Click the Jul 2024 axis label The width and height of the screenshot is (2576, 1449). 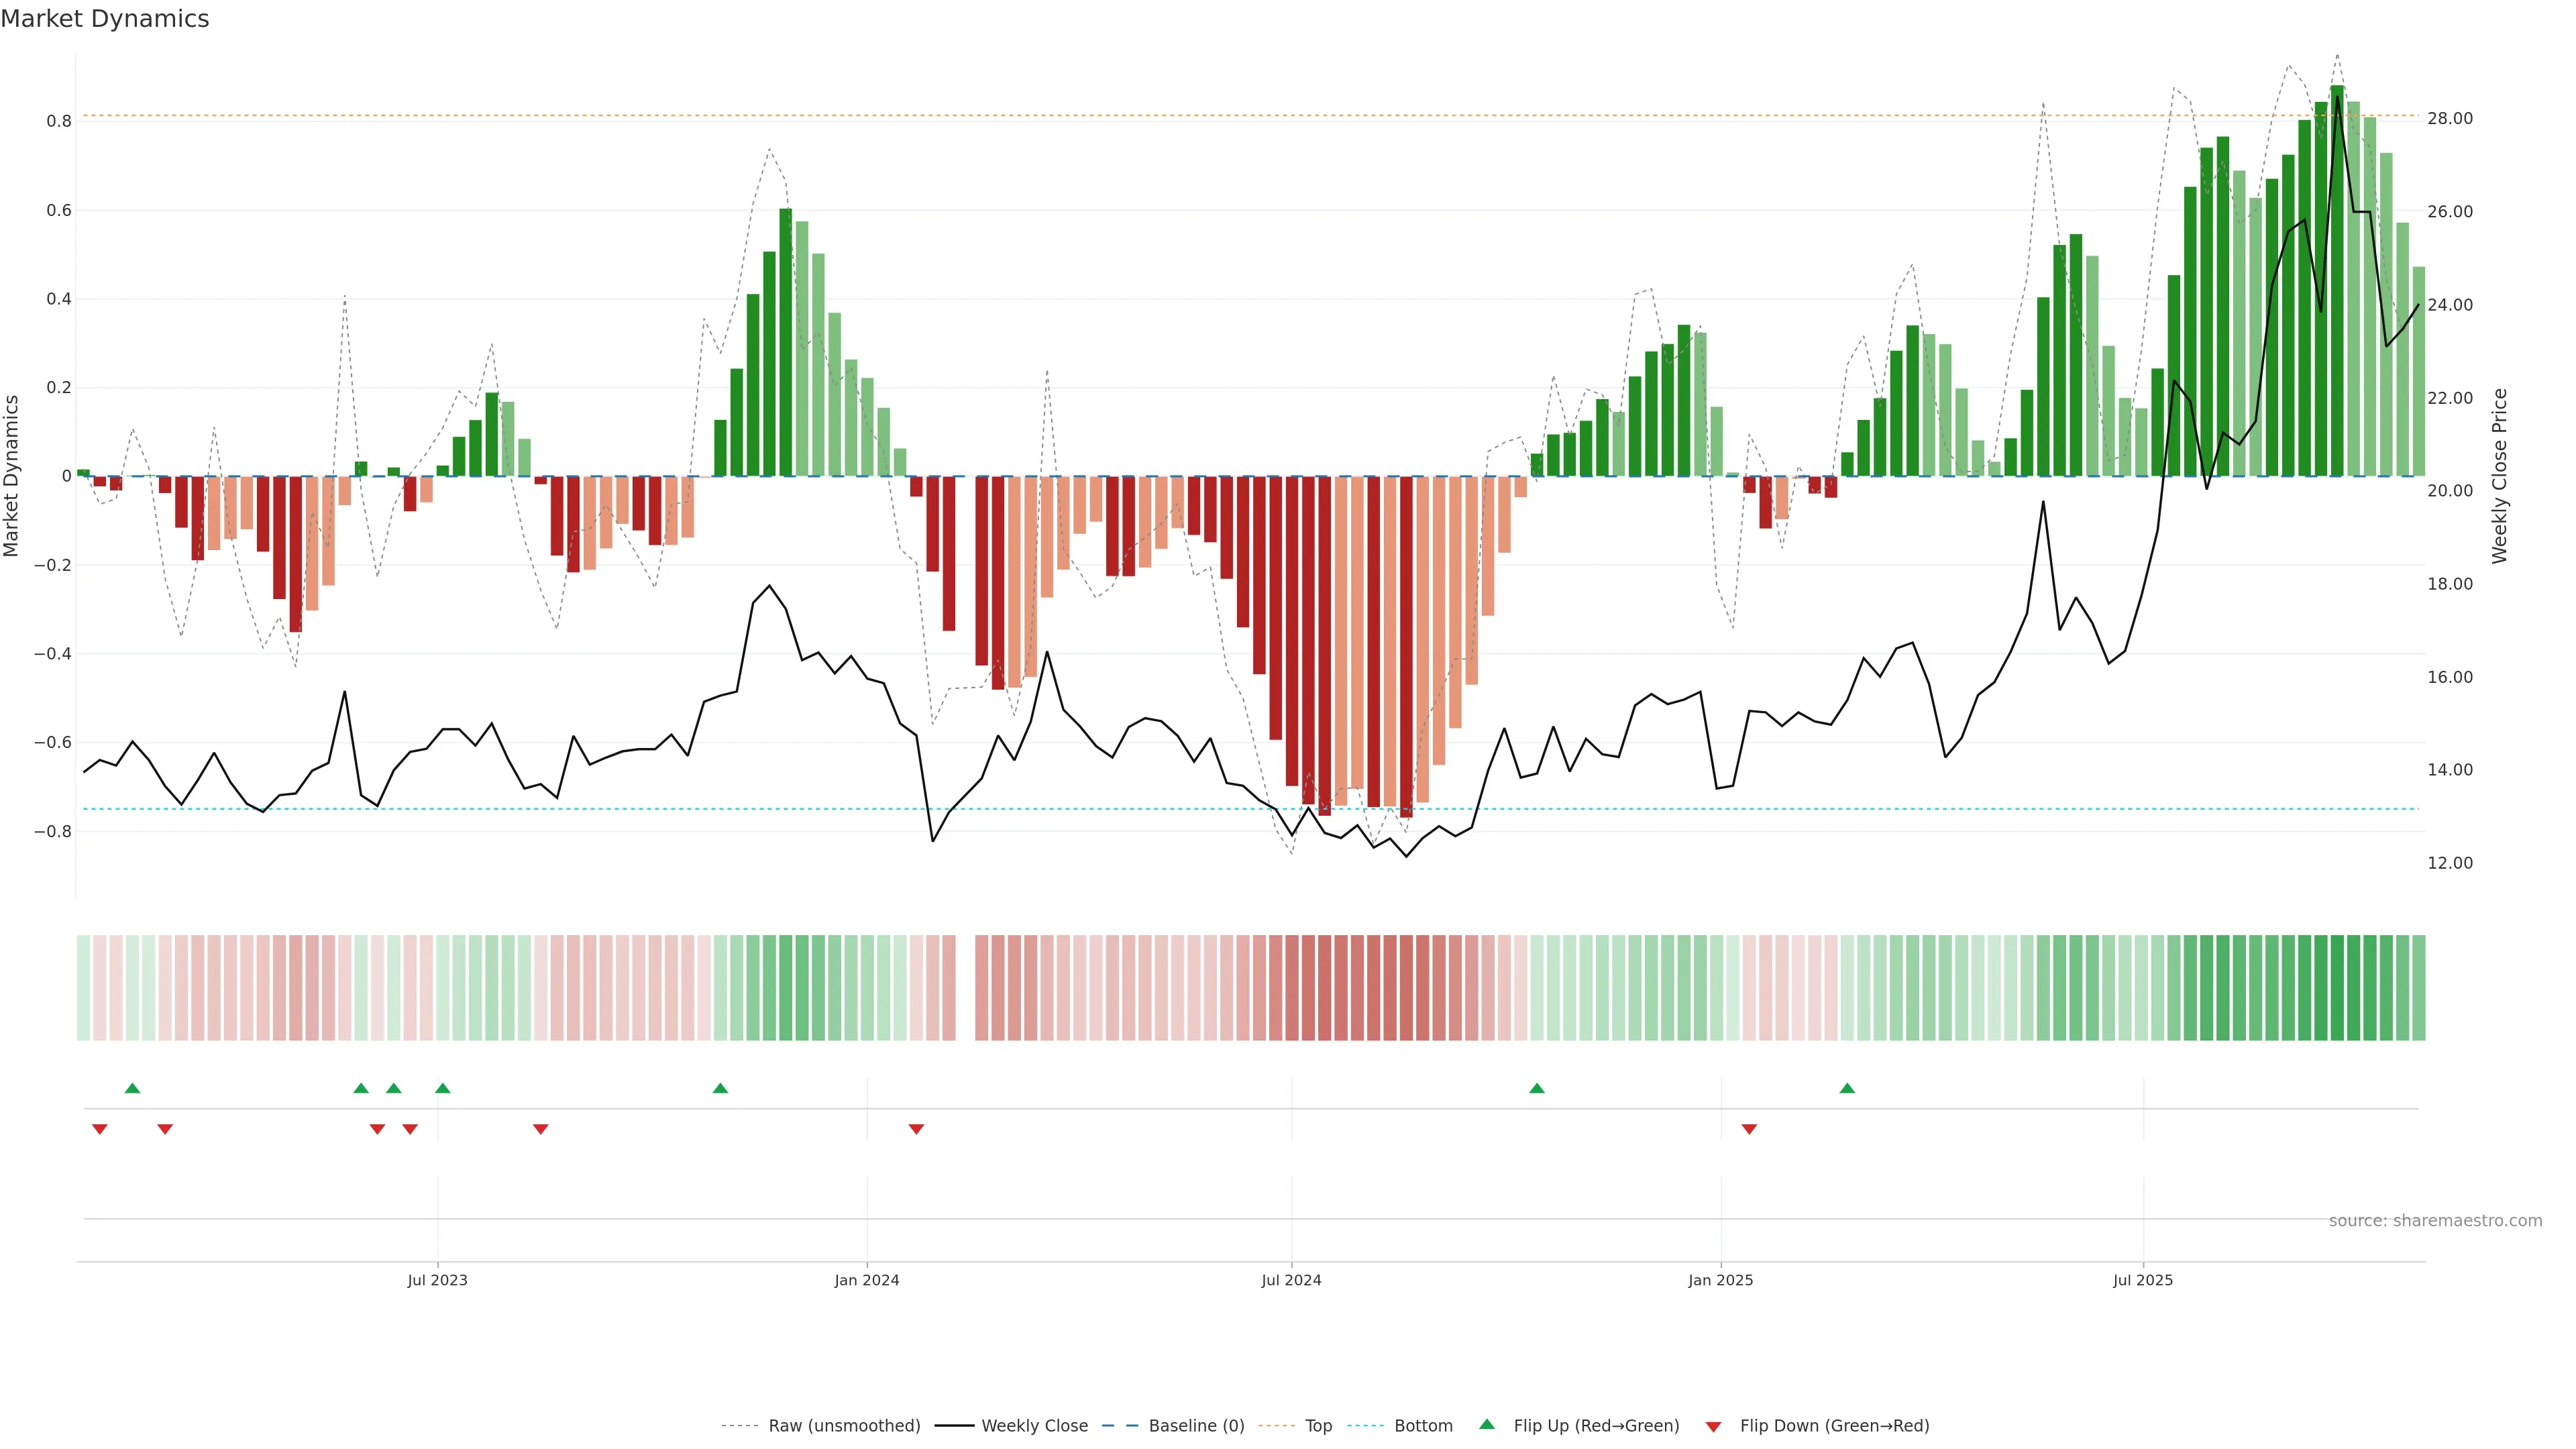(1291, 1280)
